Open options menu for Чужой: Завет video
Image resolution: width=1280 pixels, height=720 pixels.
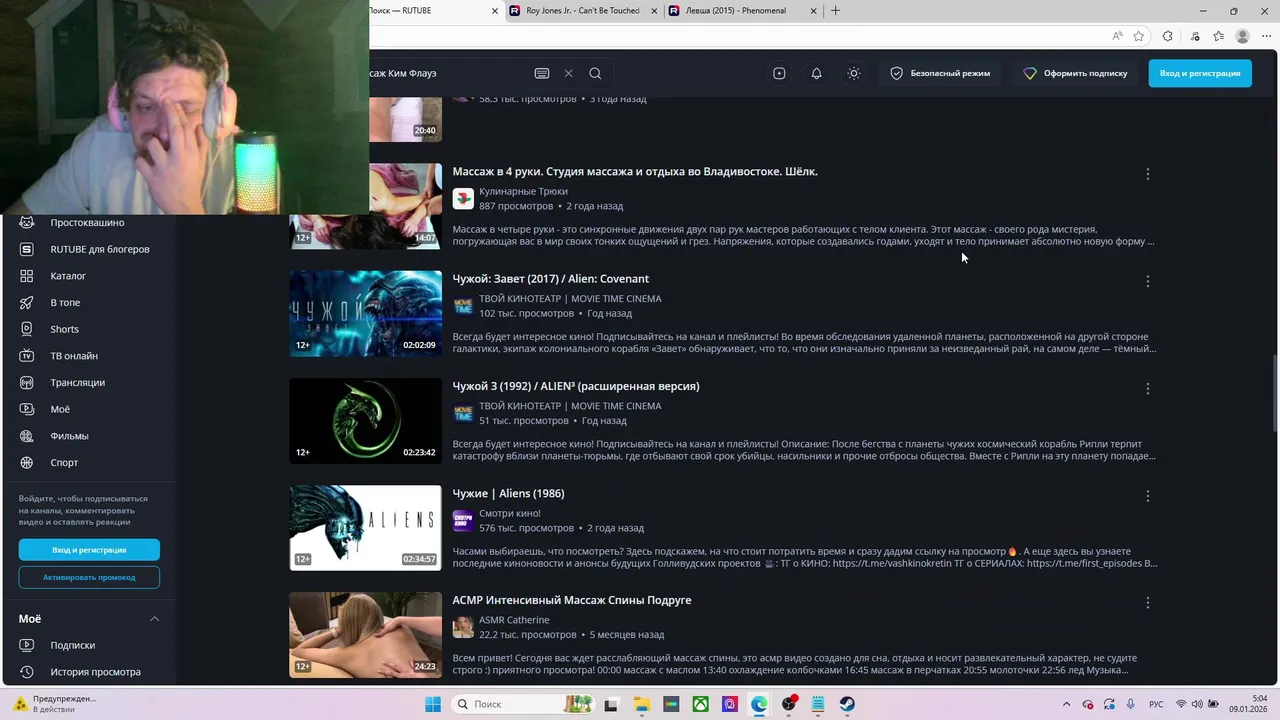tap(1147, 281)
